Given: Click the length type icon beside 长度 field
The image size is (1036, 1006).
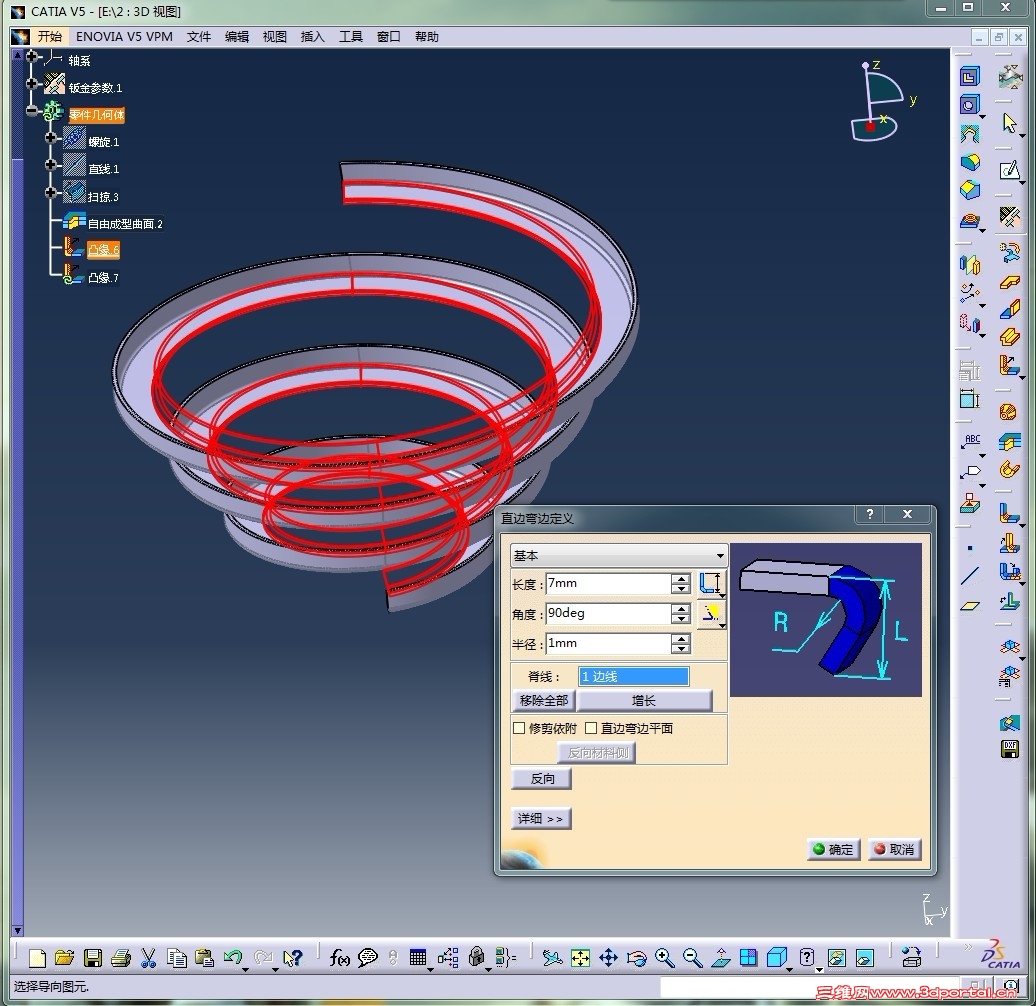Looking at the screenshot, I should 710,583.
